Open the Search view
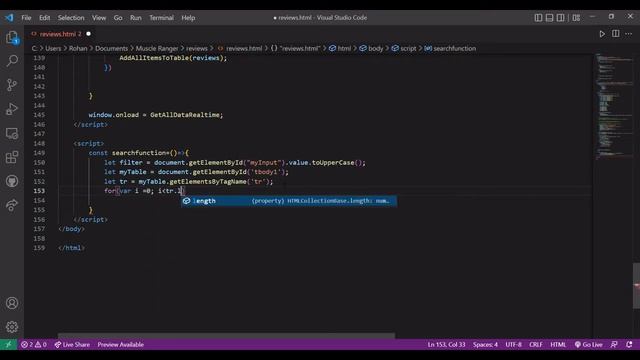The image size is (640, 360). tap(12, 61)
